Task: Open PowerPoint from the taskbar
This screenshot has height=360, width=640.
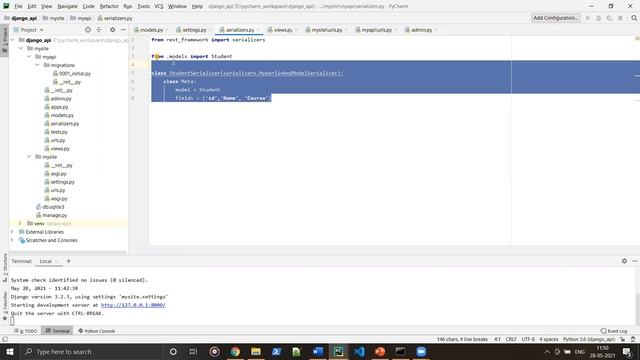Action: tap(380, 351)
